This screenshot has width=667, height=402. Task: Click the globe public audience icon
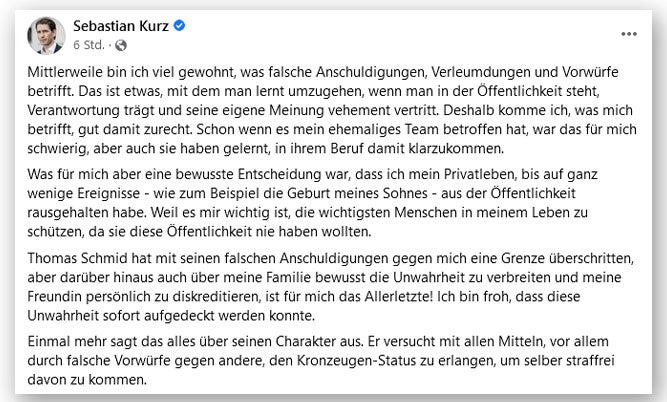coord(122,45)
